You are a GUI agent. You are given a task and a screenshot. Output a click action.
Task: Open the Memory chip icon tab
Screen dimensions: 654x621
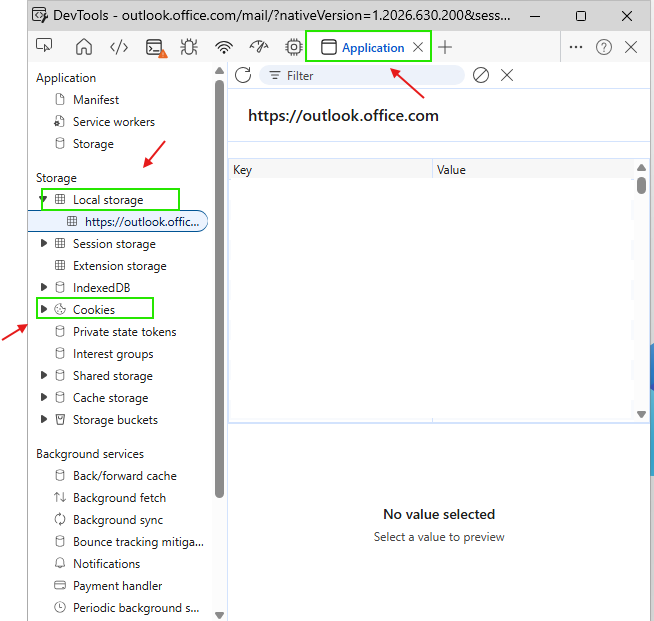tap(294, 47)
